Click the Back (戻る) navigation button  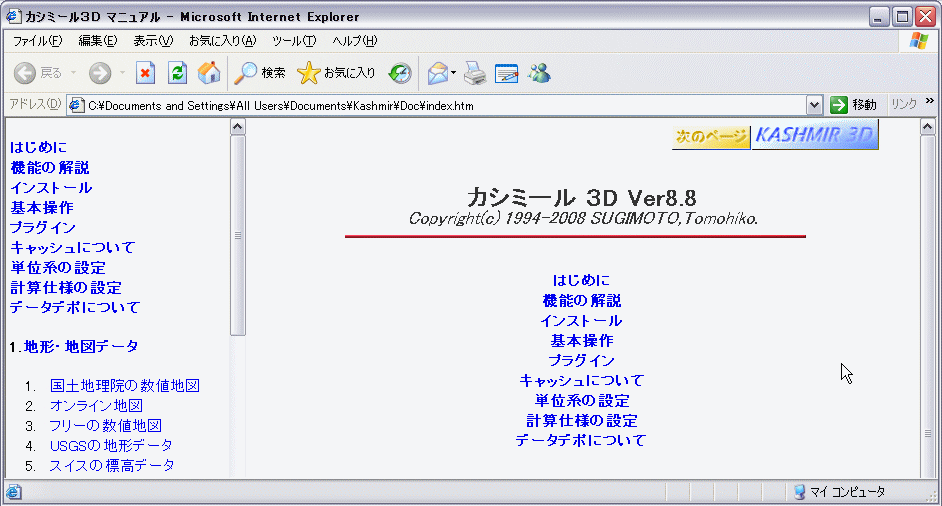pos(37,73)
